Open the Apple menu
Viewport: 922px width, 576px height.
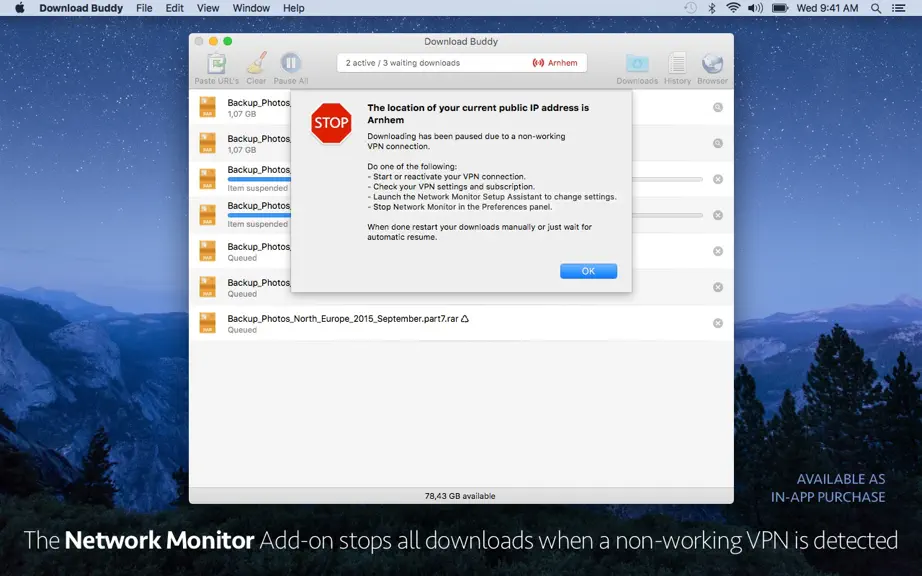[19, 8]
